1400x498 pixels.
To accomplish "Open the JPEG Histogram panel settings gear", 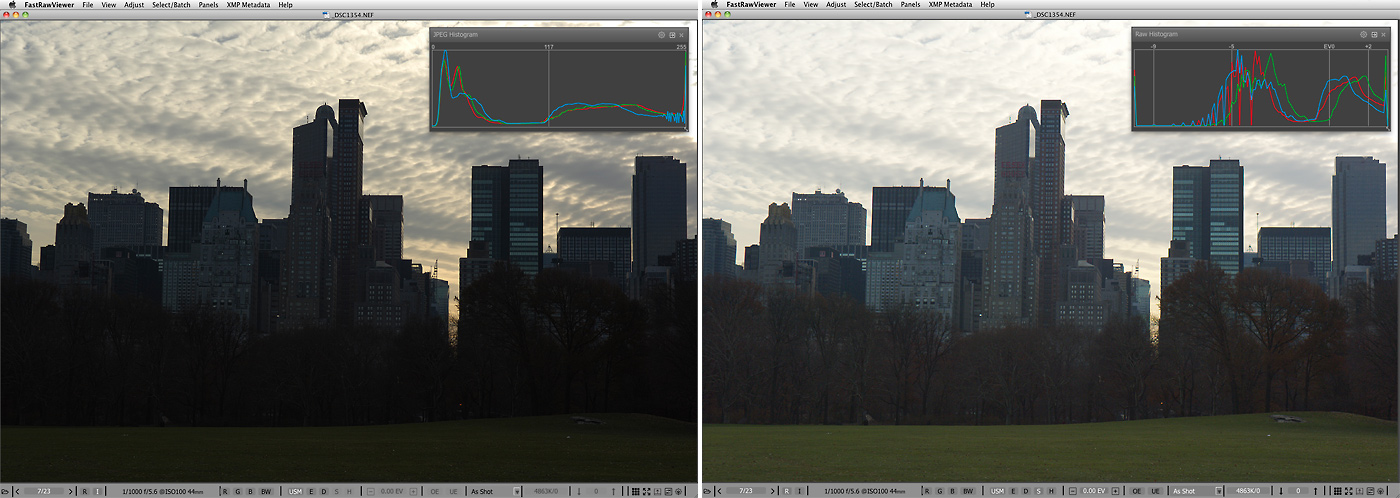I will (x=662, y=35).
